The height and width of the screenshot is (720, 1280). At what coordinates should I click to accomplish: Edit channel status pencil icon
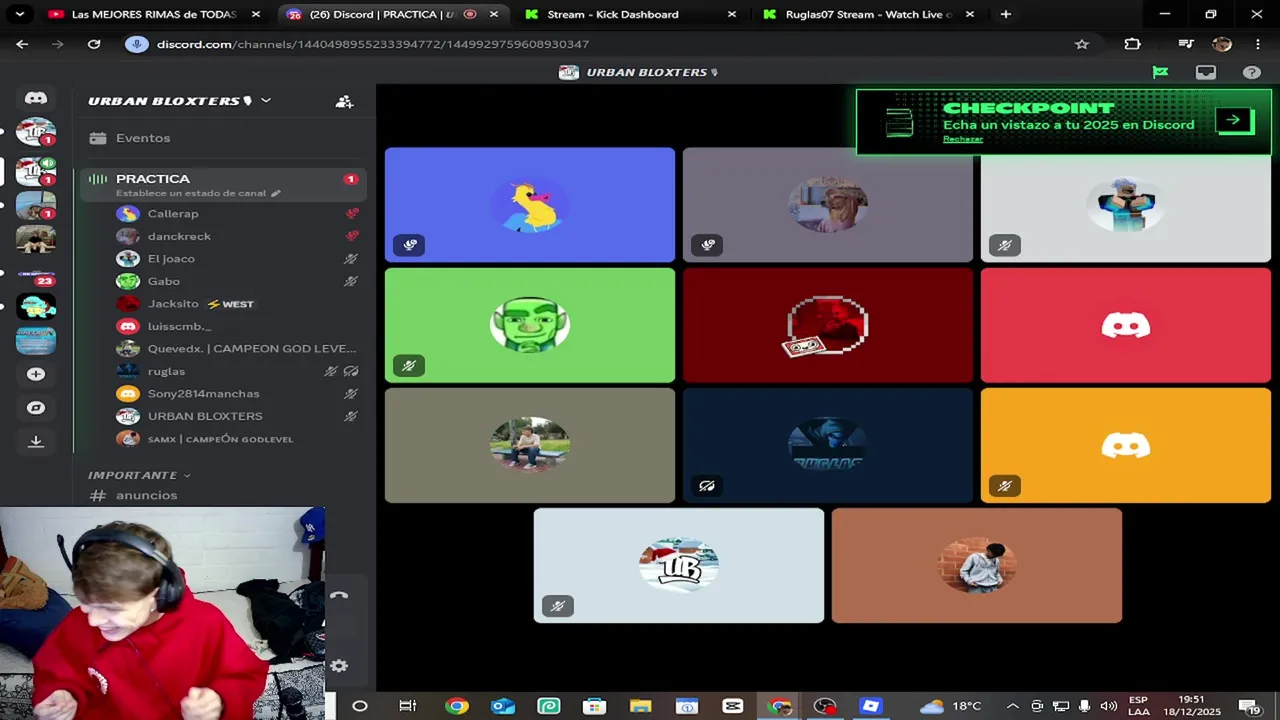click(276, 193)
